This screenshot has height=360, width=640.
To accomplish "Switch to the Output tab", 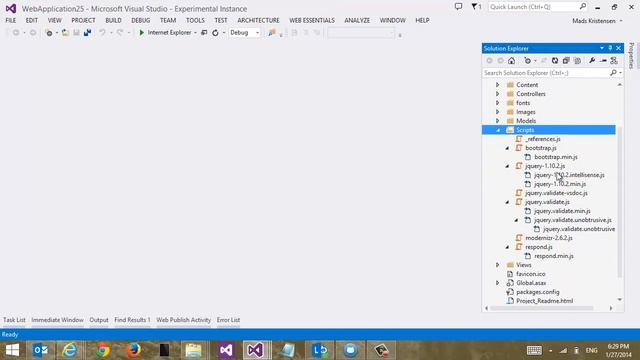I will (99, 320).
